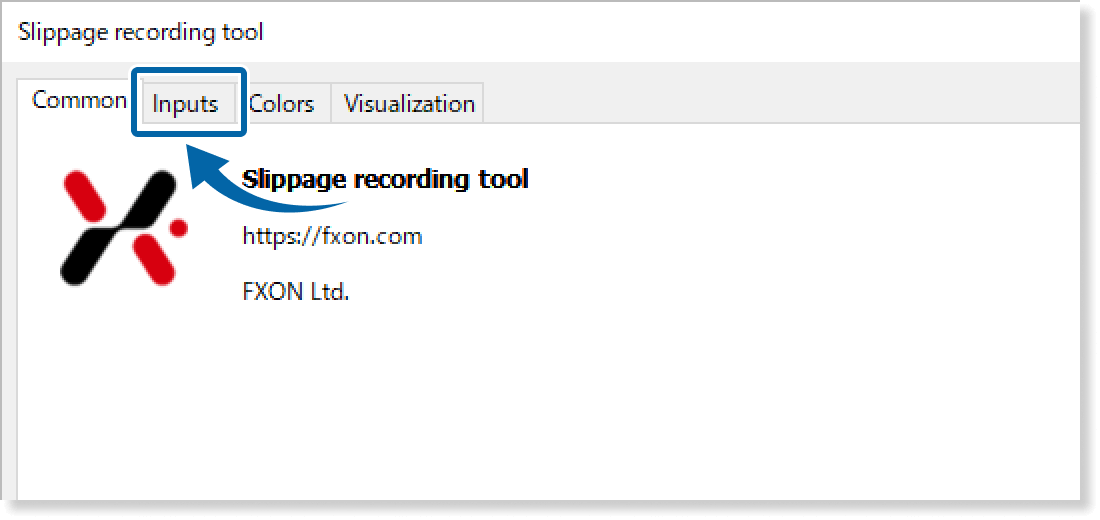Click the blank panel area right of the URL
Image resolution: width=1100 pixels, height=520 pixels.
700,237
